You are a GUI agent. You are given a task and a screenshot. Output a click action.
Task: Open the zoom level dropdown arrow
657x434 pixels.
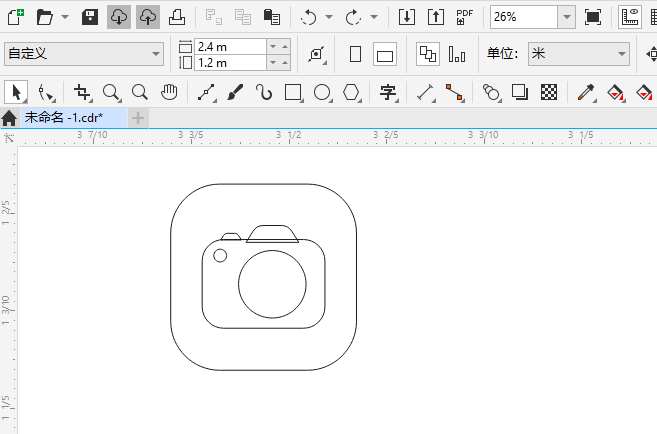[567, 17]
